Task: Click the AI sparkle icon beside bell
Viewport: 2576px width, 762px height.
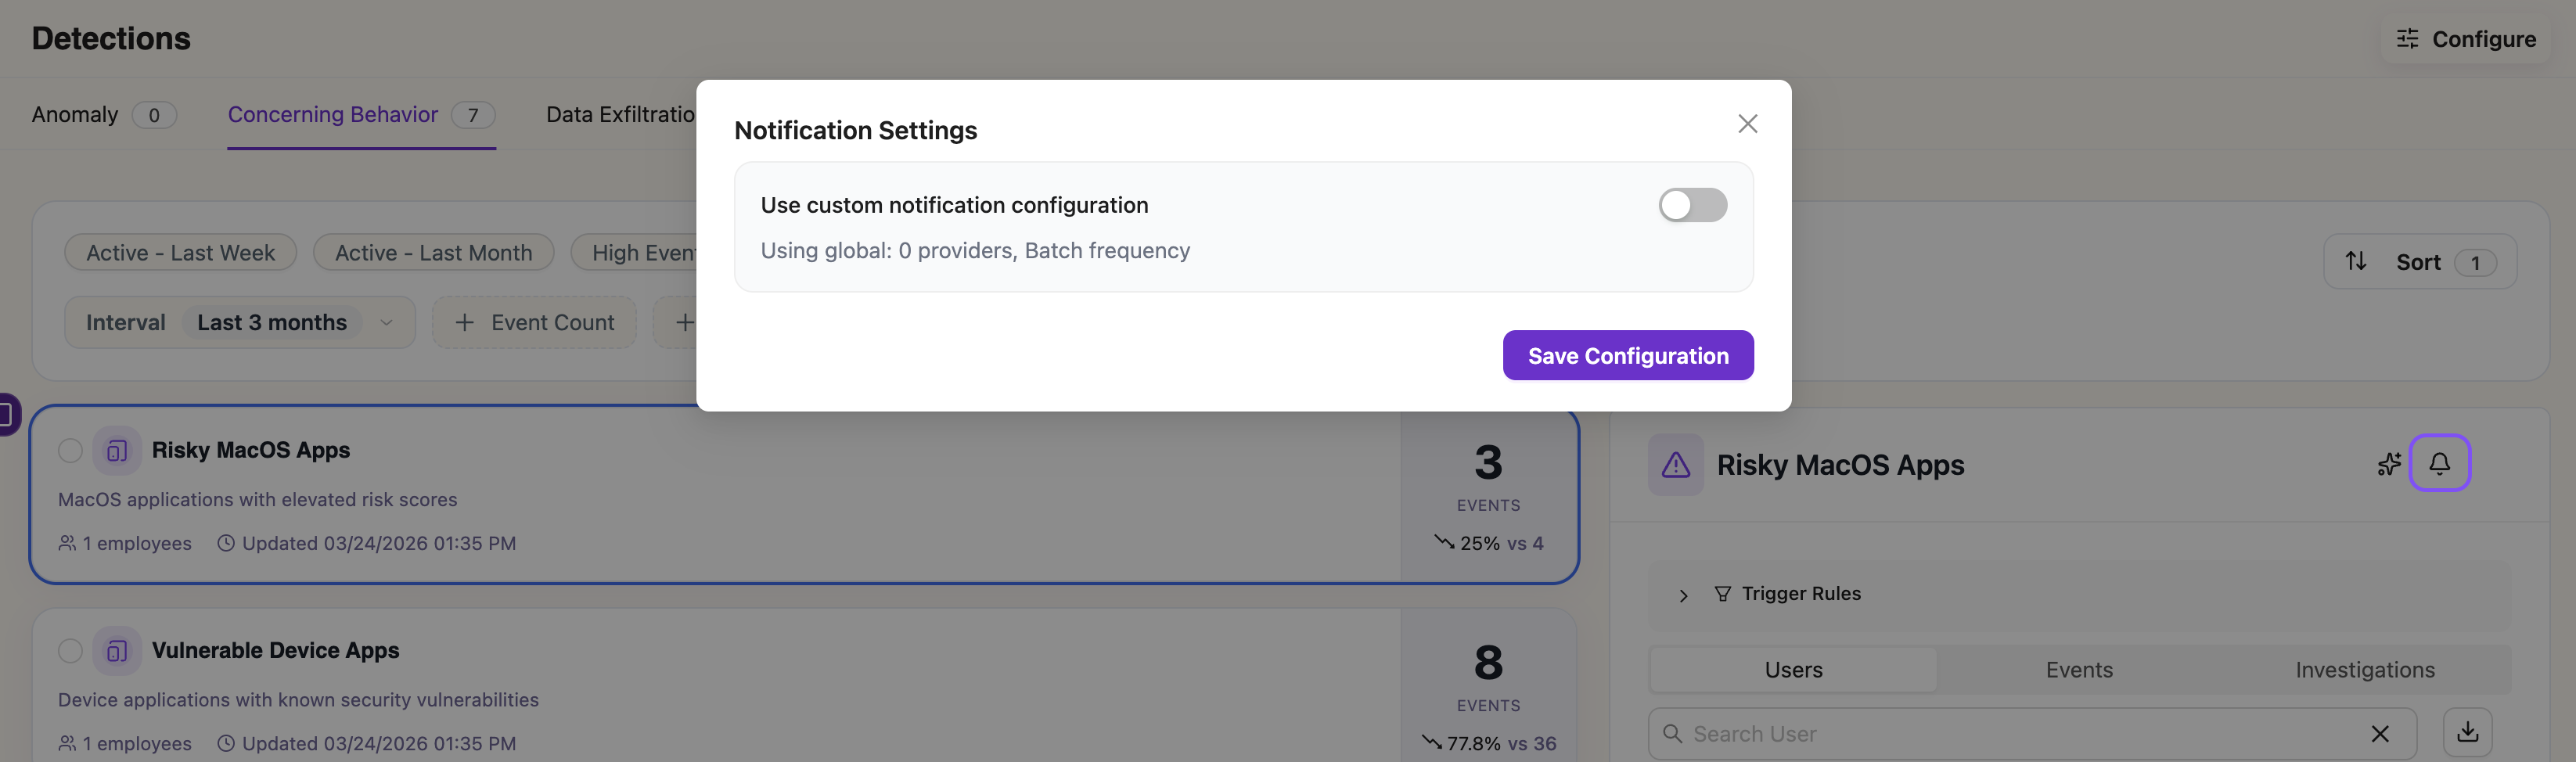Action: pyautogui.click(x=2388, y=464)
